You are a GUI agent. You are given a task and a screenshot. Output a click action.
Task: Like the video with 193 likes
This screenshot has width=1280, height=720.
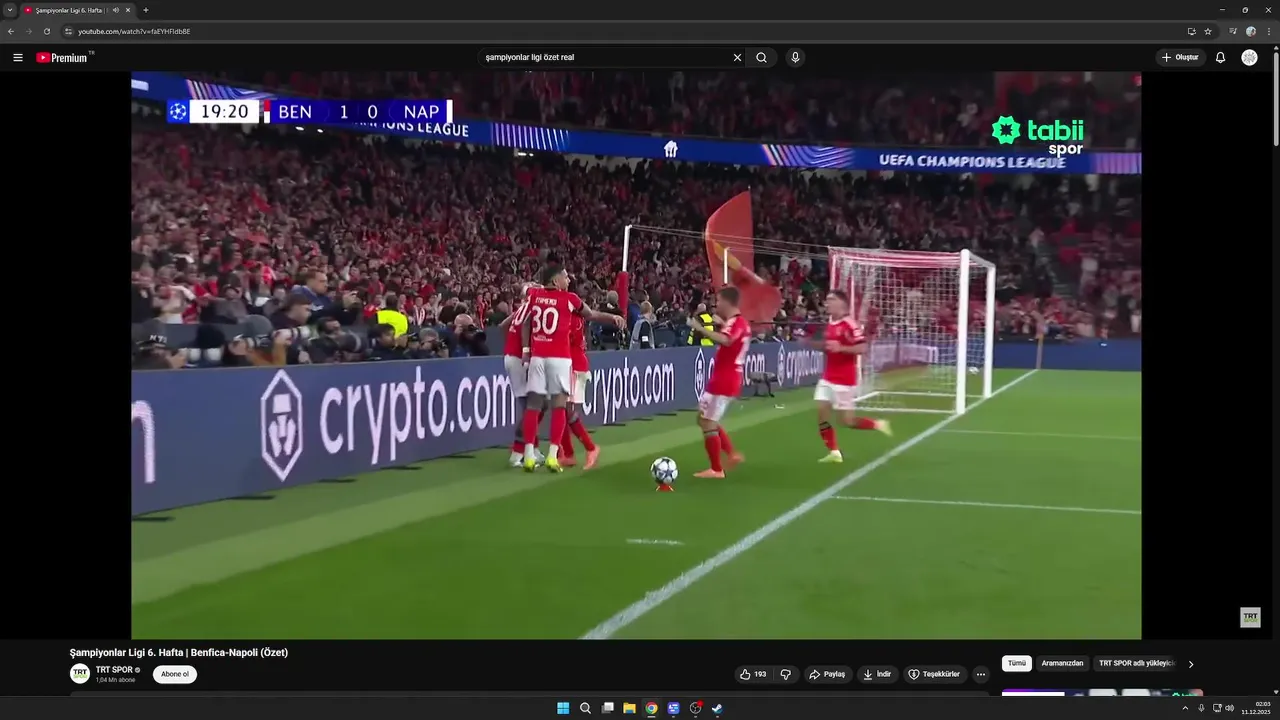tap(753, 674)
